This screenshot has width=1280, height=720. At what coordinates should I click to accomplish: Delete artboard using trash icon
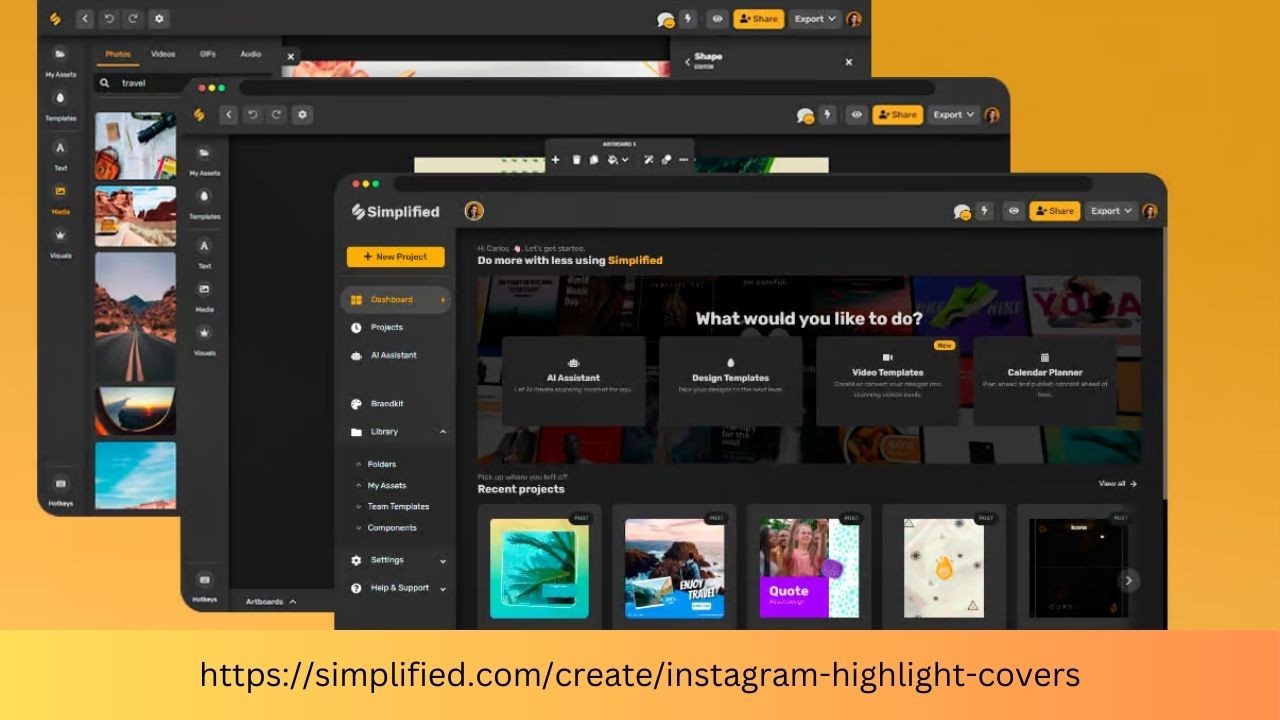pyautogui.click(x=576, y=159)
